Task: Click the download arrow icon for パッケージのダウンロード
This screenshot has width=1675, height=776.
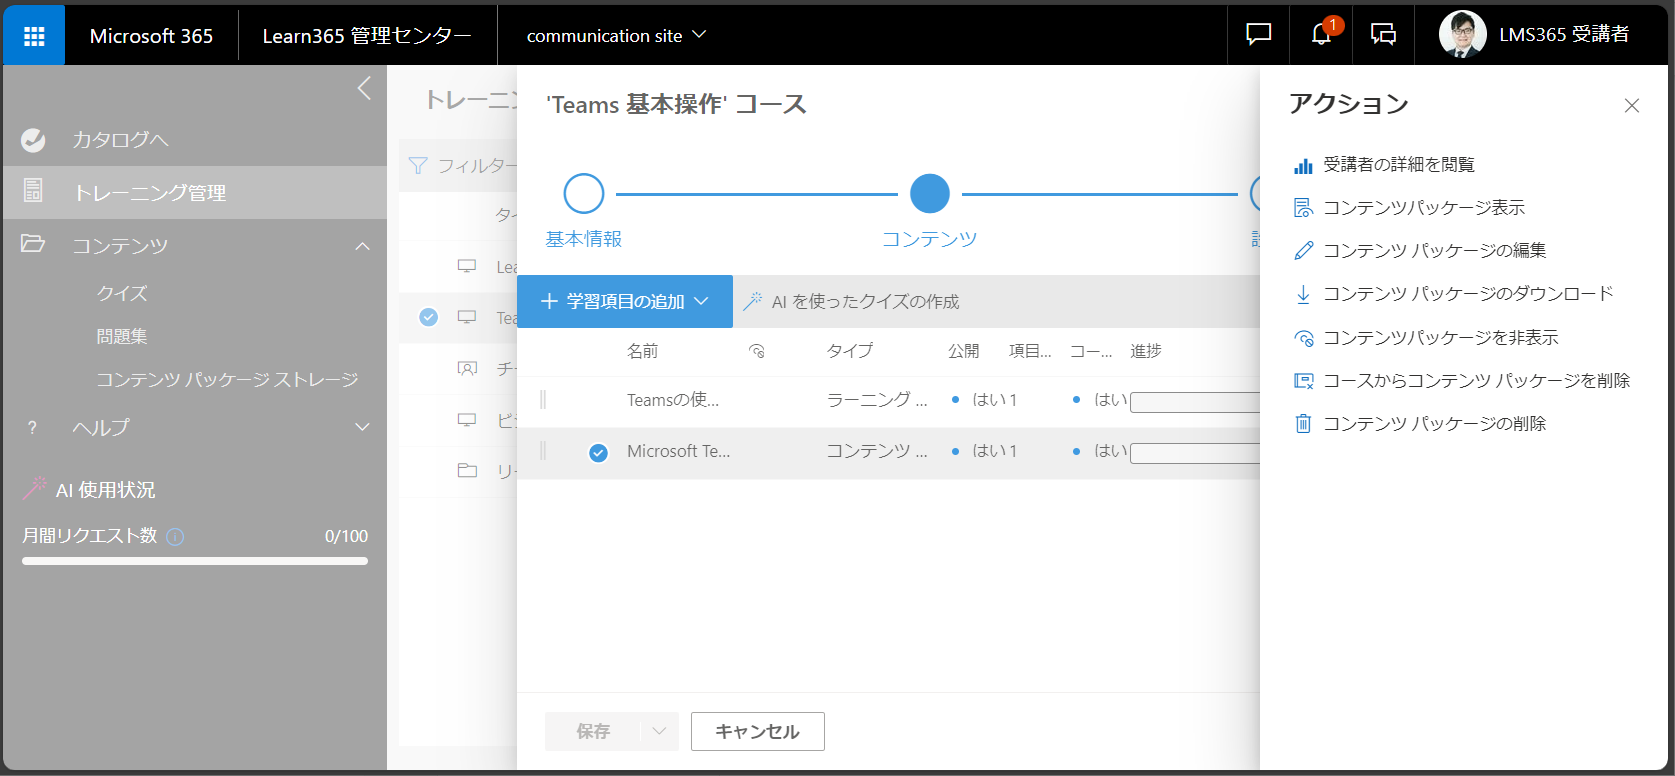Action: pos(1303,294)
